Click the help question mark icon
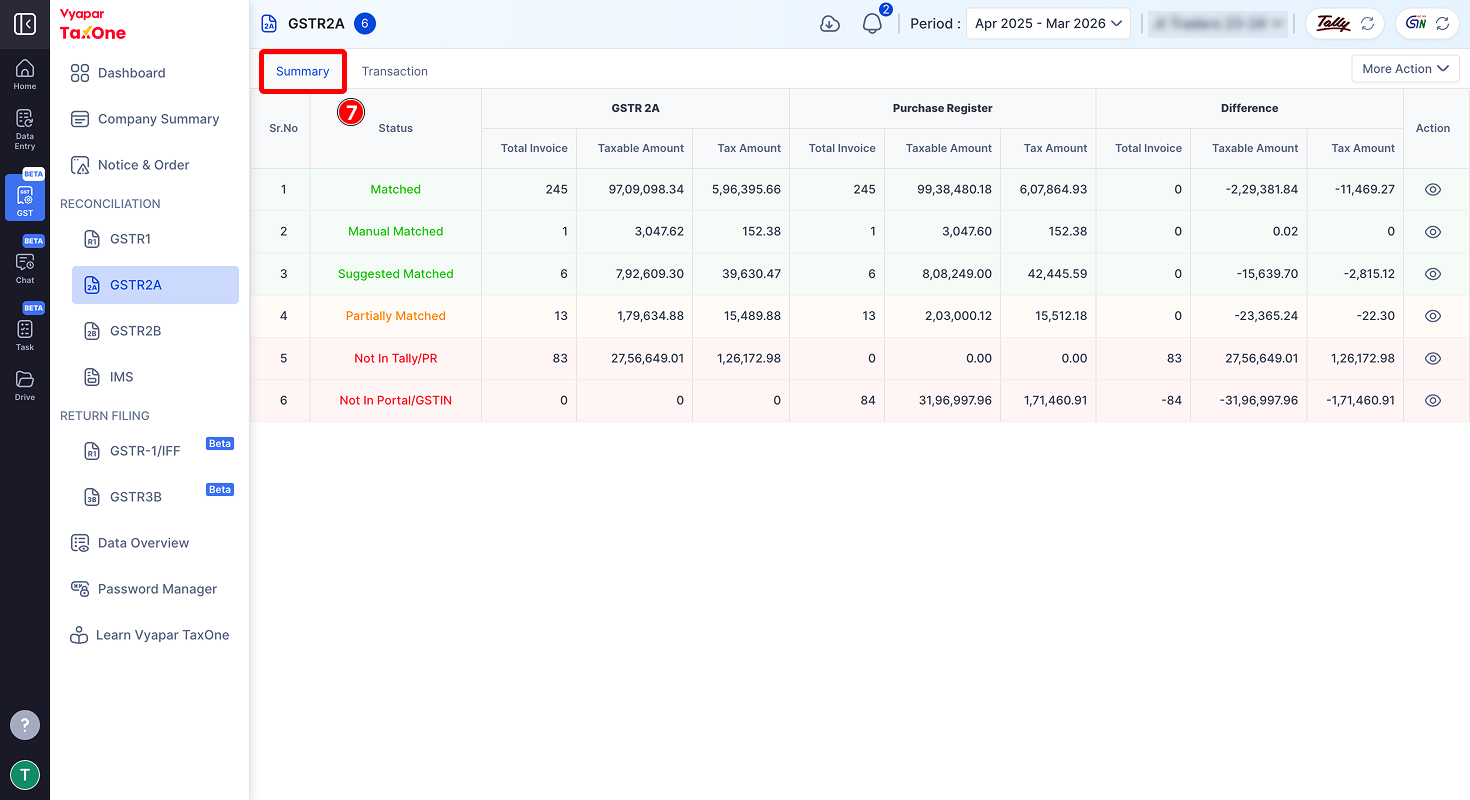 (x=25, y=725)
